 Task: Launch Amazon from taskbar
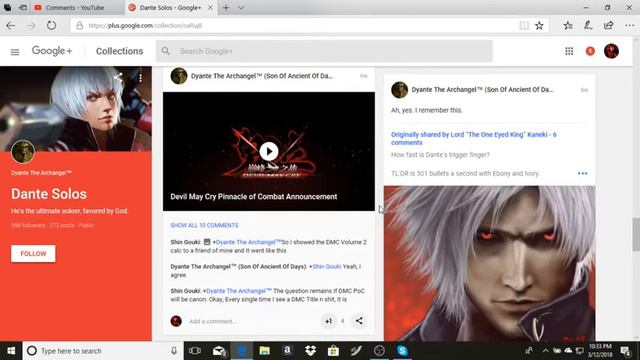(x=287, y=351)
